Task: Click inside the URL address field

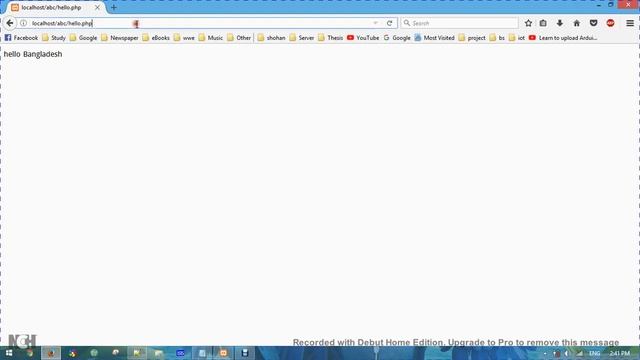Action: click(200, 23)
